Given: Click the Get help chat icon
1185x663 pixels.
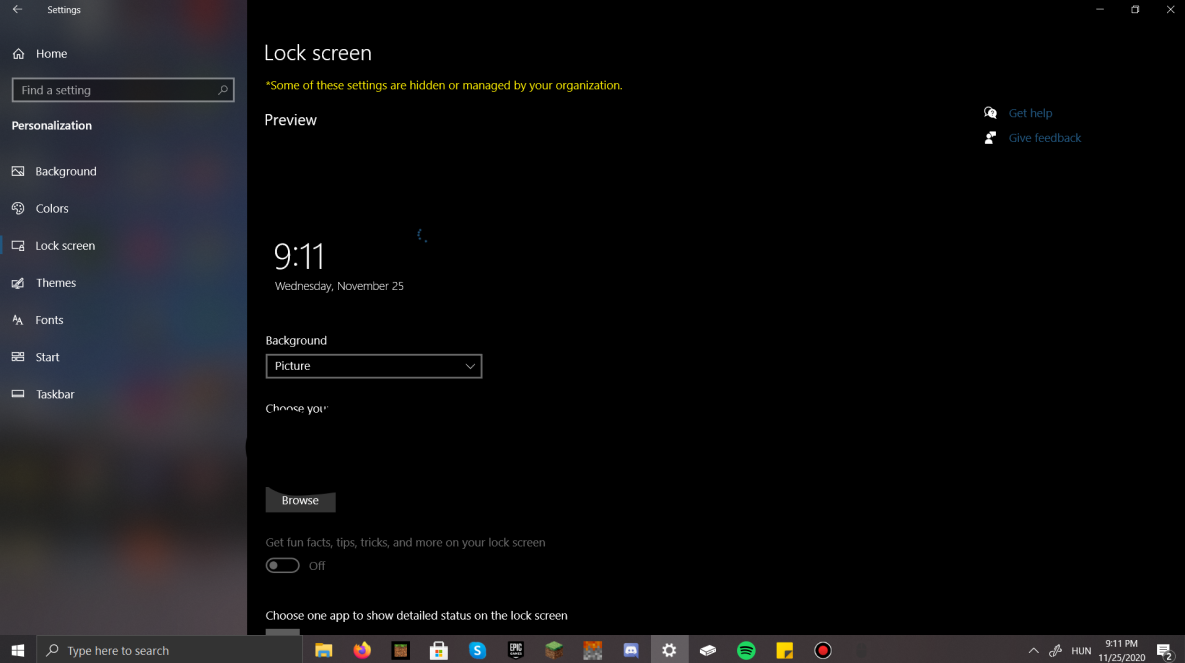Looking at the screenshot, I should point(990,113).
